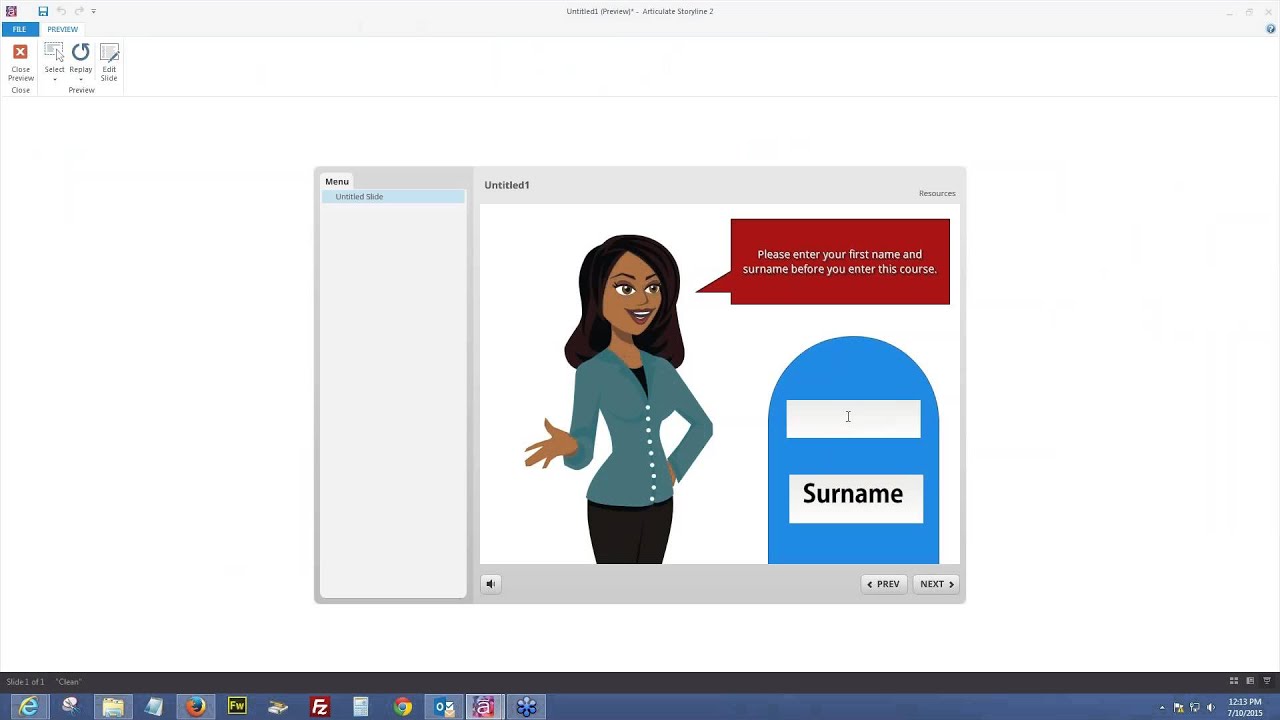Image resolution: width=1280 pixels, height=720 pixels.
Task: Click the PREV navigation button
Action: tap(883, 584)
